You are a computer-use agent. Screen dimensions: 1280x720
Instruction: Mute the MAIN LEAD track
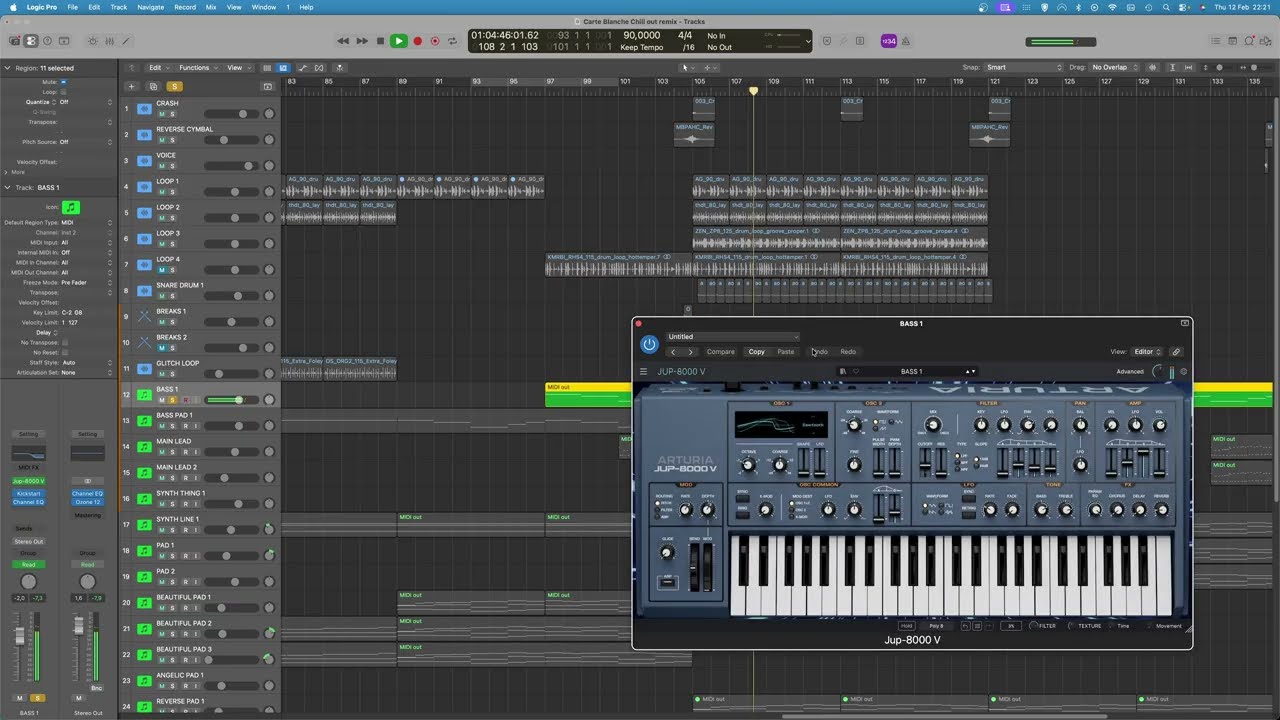point(161,452)
